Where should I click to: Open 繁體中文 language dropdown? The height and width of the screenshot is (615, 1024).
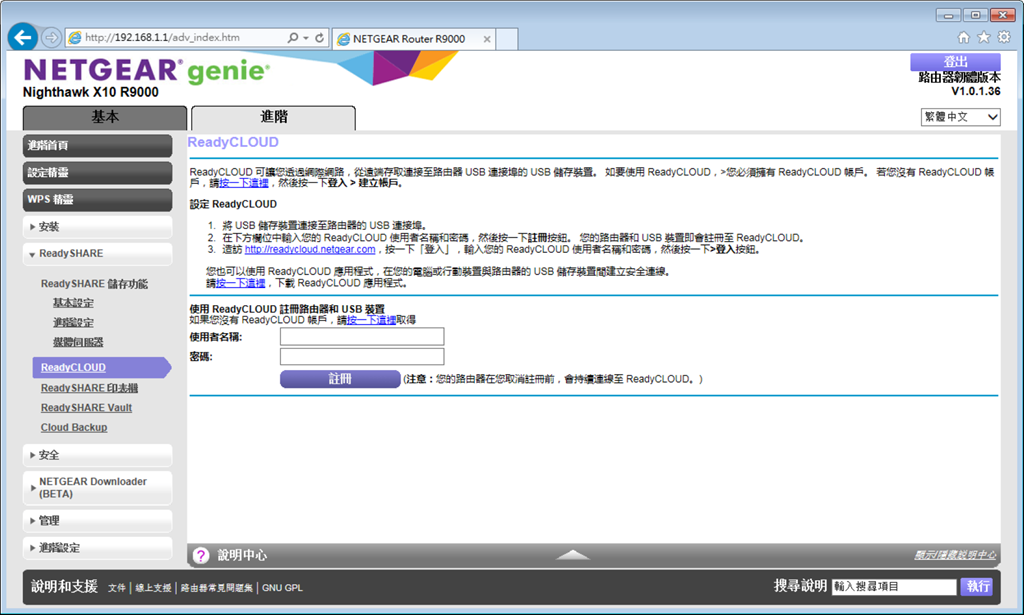(x=960, y=117)
